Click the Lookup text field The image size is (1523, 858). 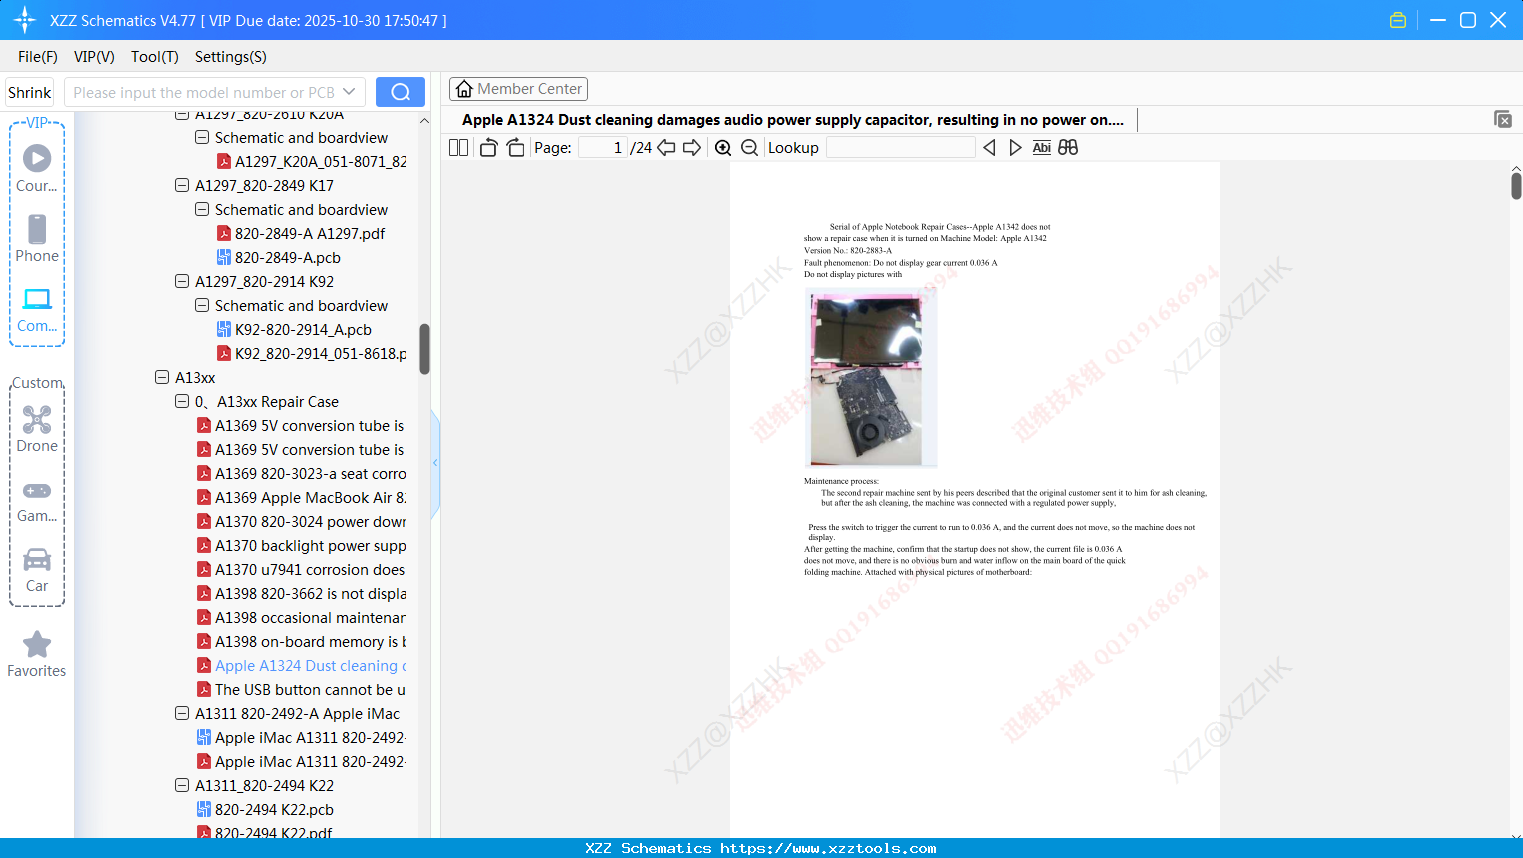(900, 148)
